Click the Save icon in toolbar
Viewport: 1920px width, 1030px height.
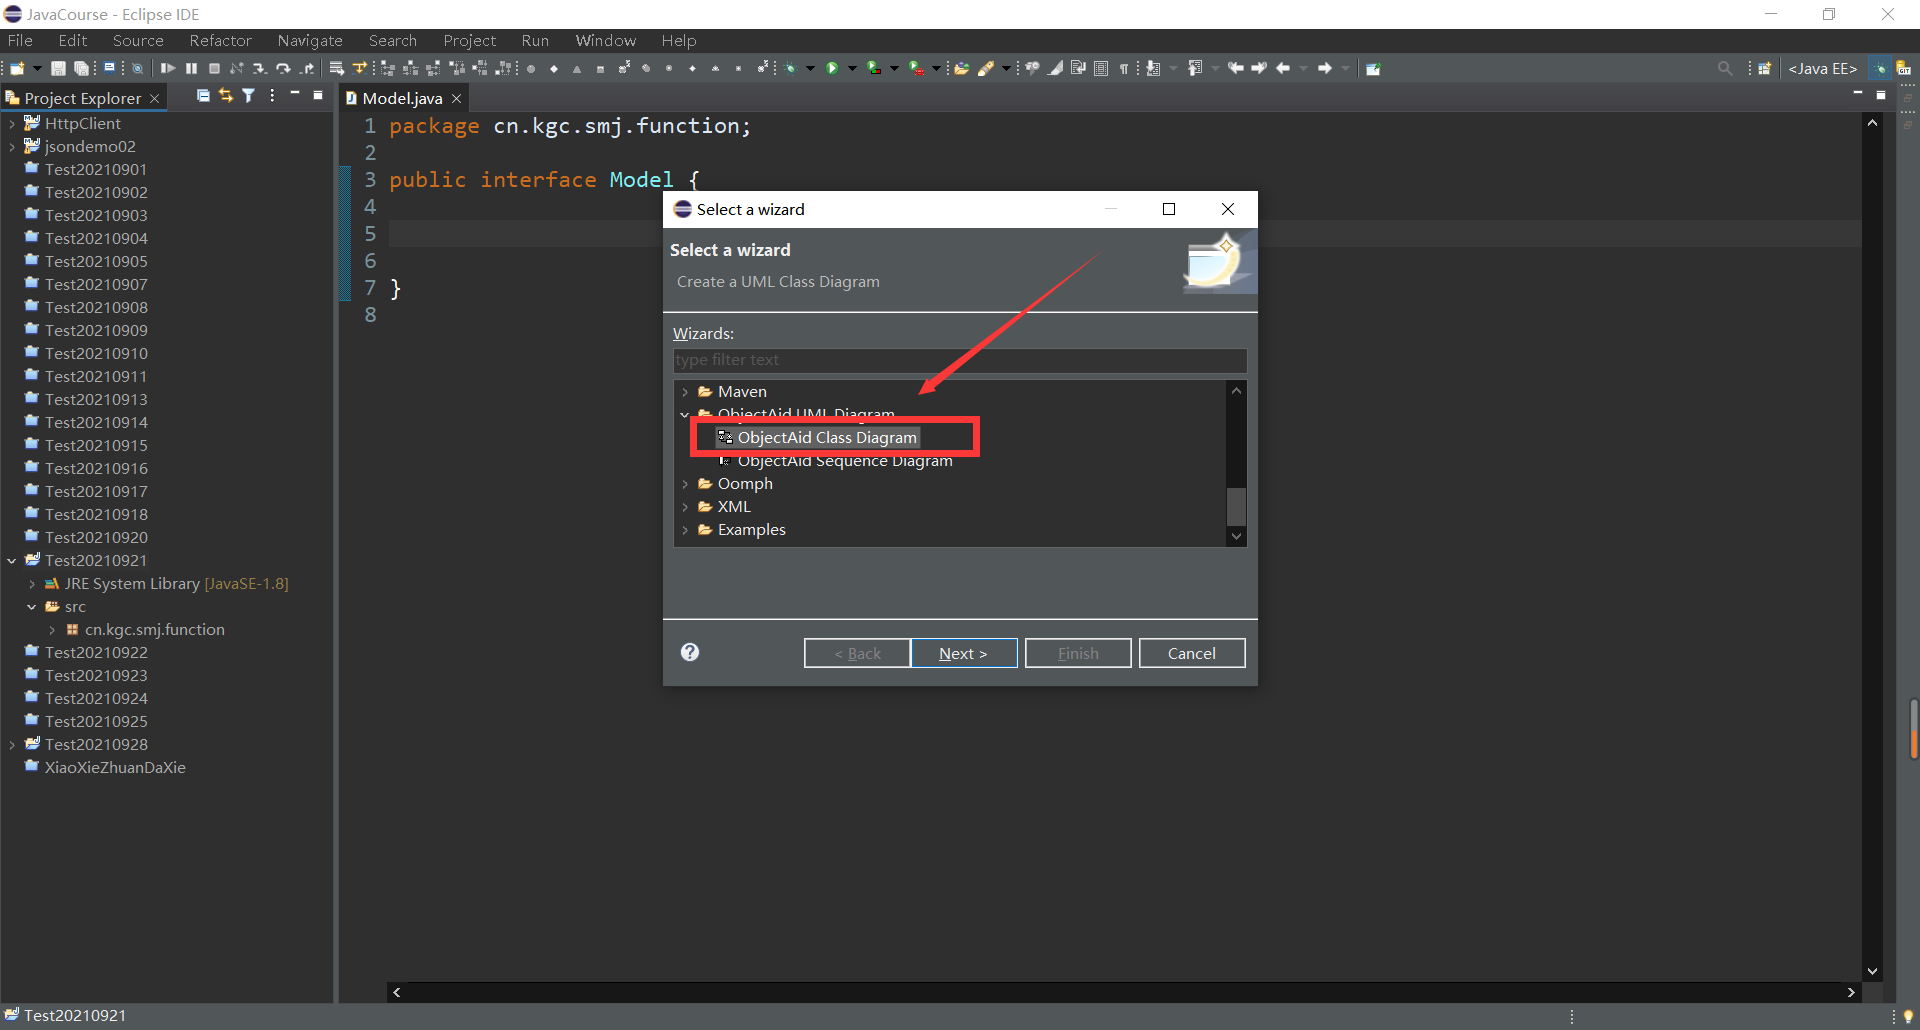(58, 68)
